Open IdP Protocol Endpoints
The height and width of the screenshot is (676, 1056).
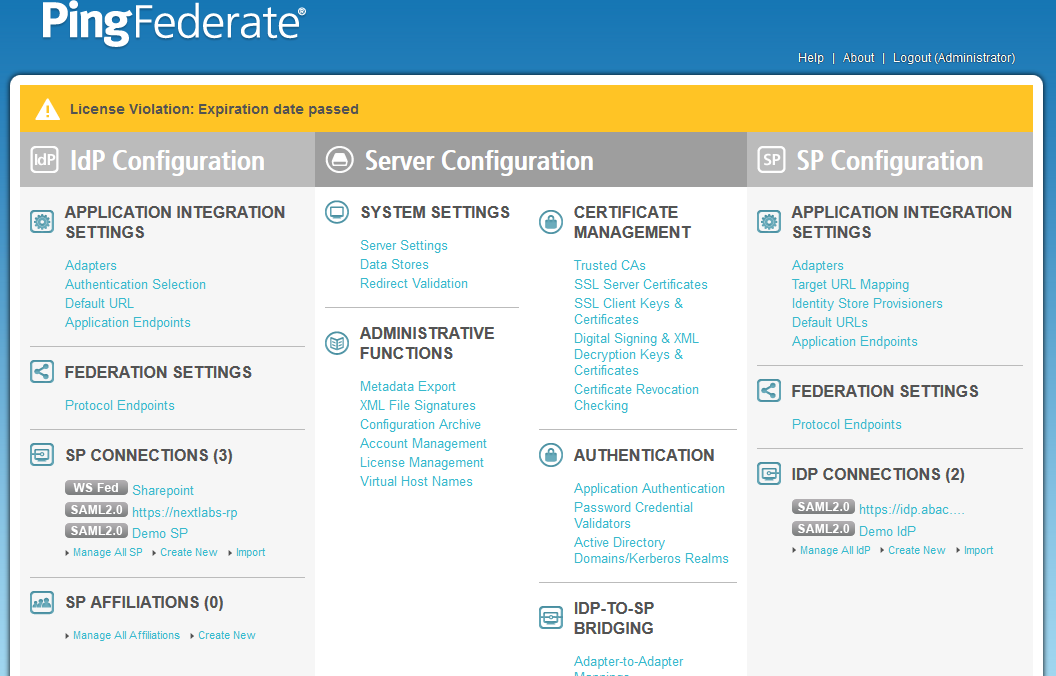[x=120, y=405]
